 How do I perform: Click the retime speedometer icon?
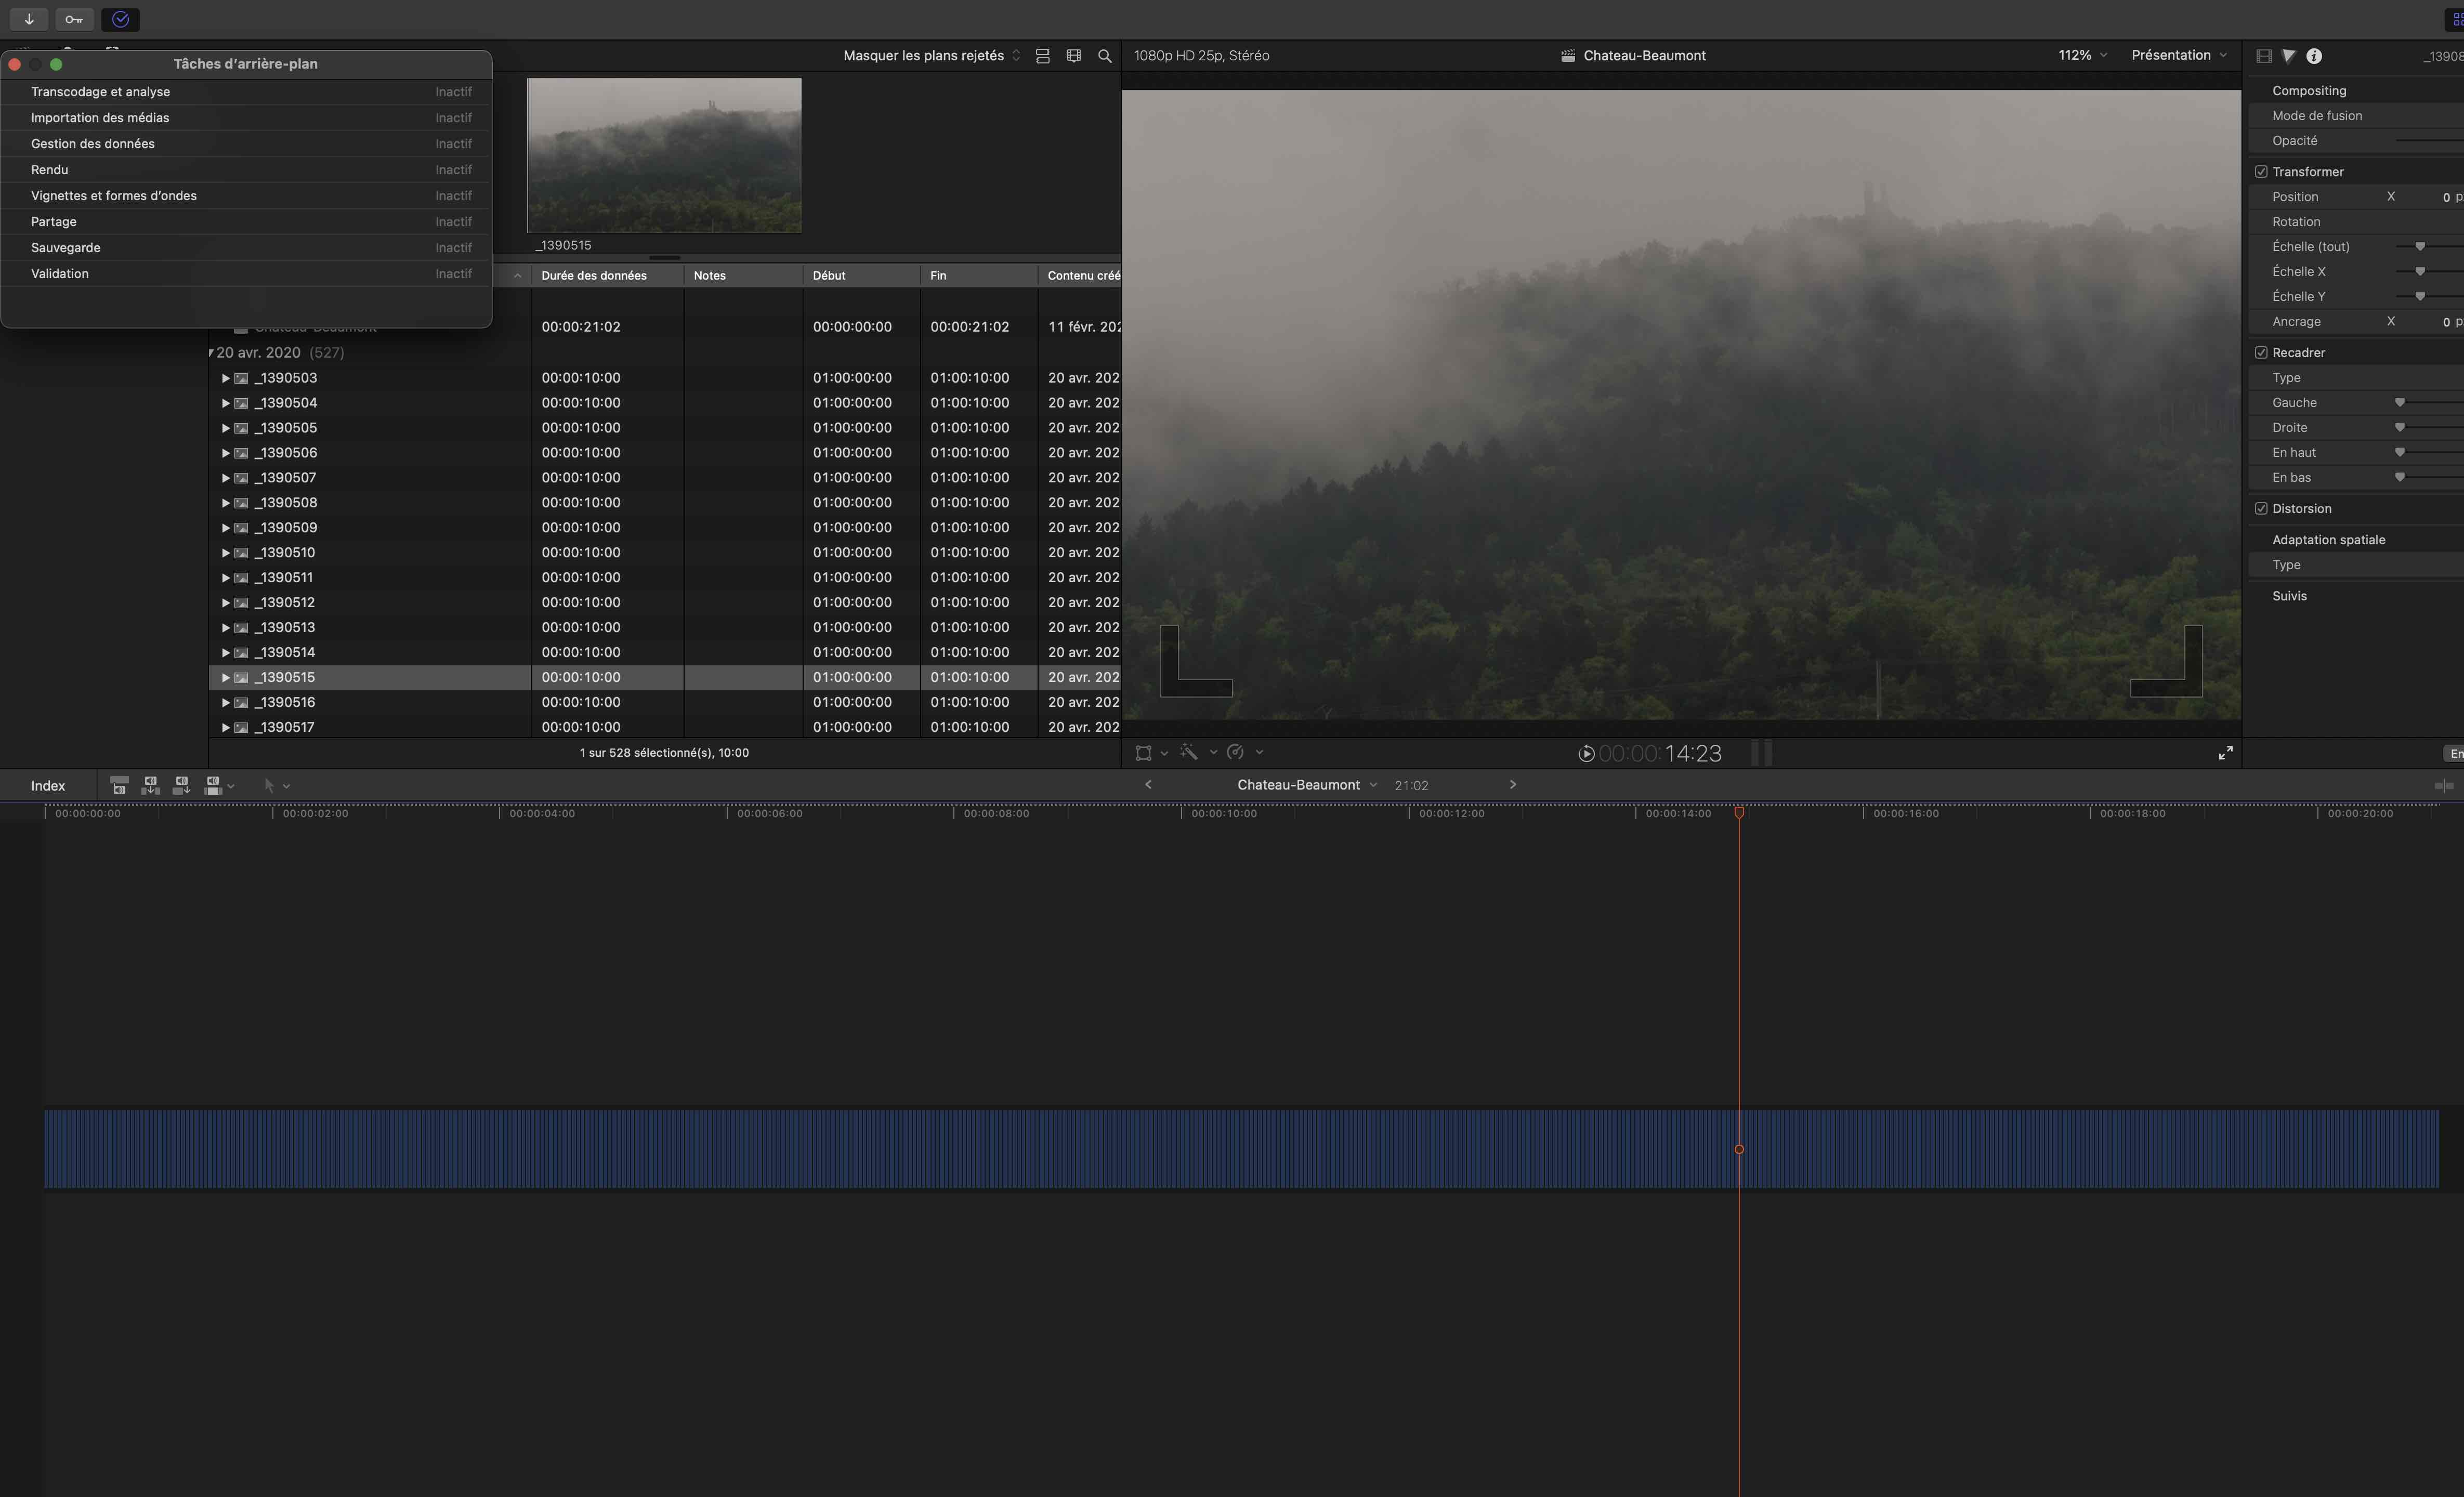click(1235, 752)
